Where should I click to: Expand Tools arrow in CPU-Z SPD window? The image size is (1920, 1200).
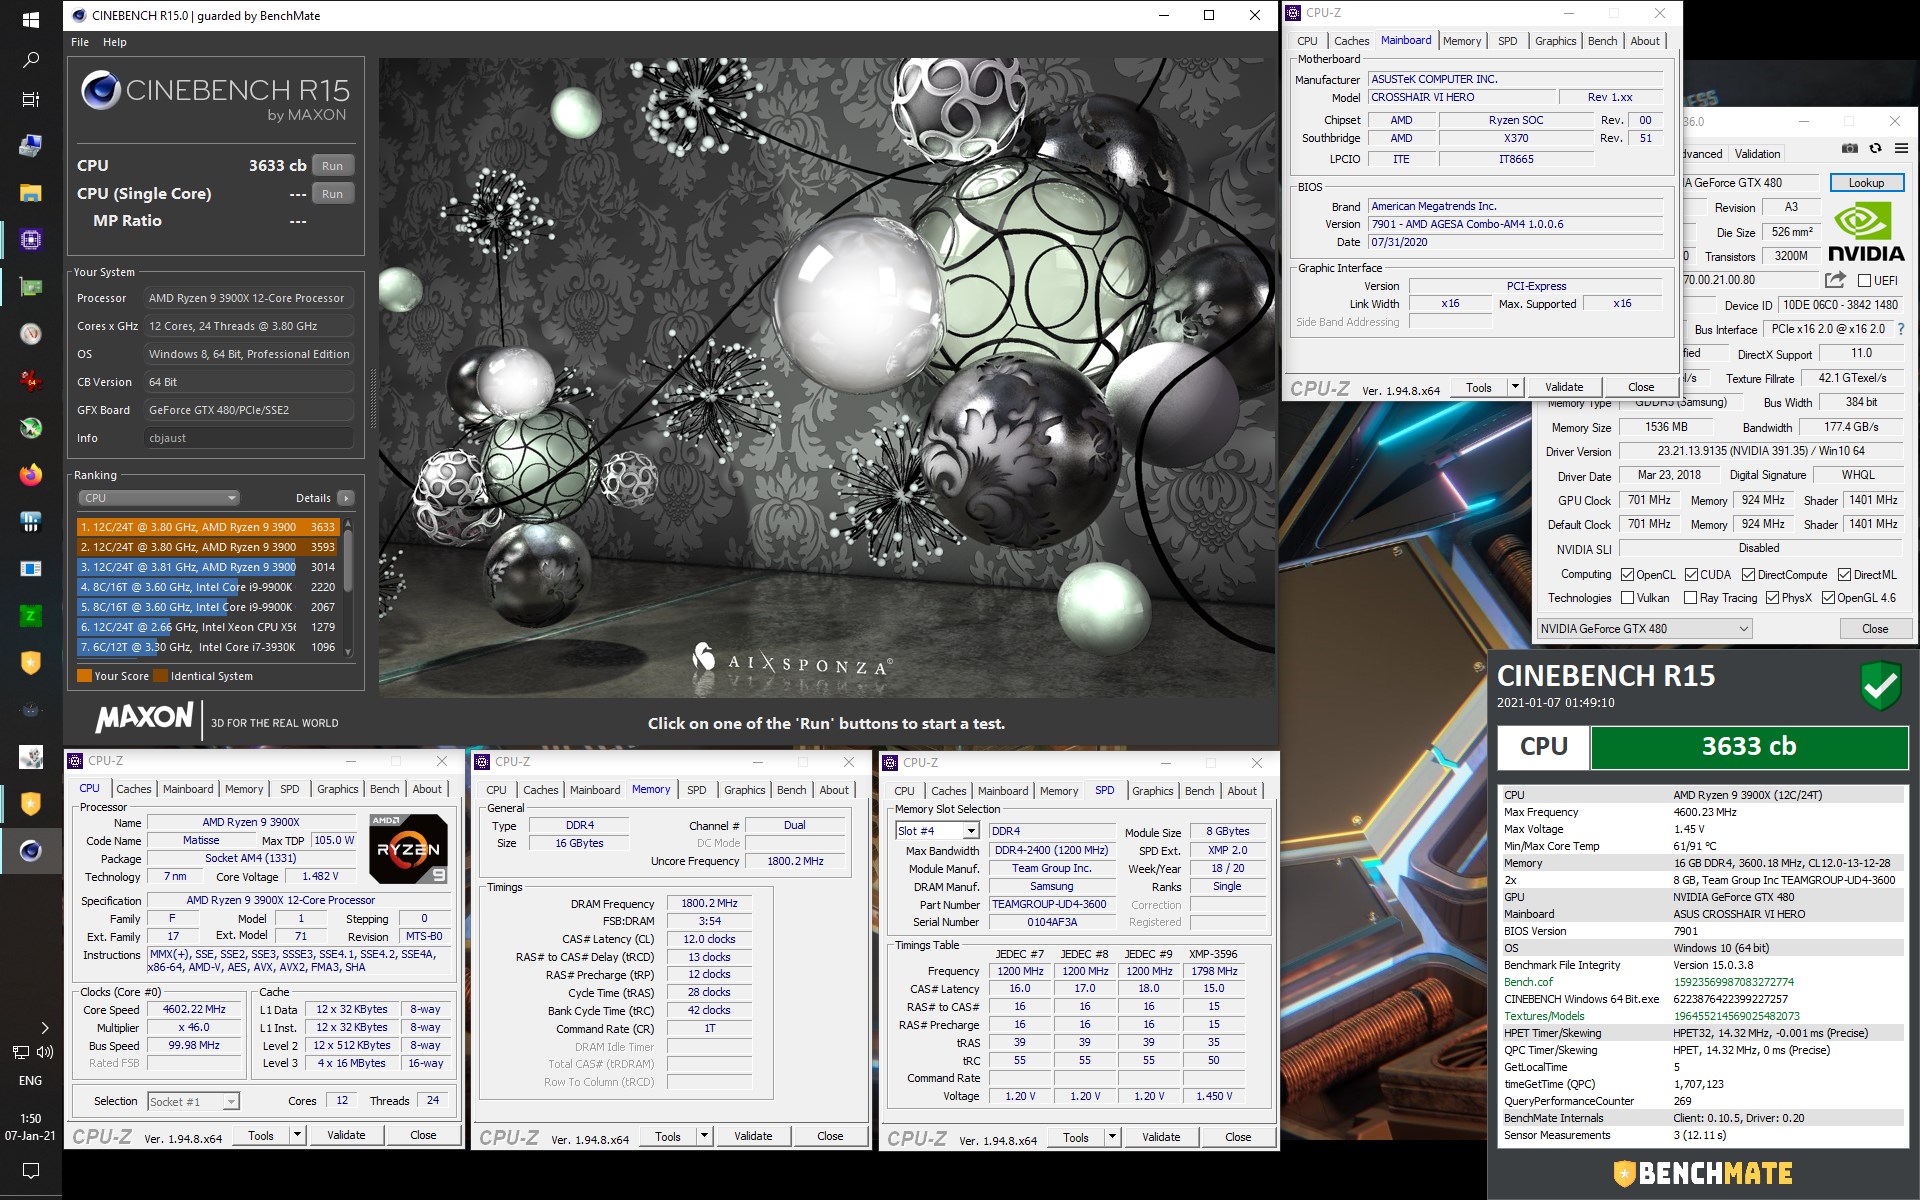click(x=1111, y=1137)
